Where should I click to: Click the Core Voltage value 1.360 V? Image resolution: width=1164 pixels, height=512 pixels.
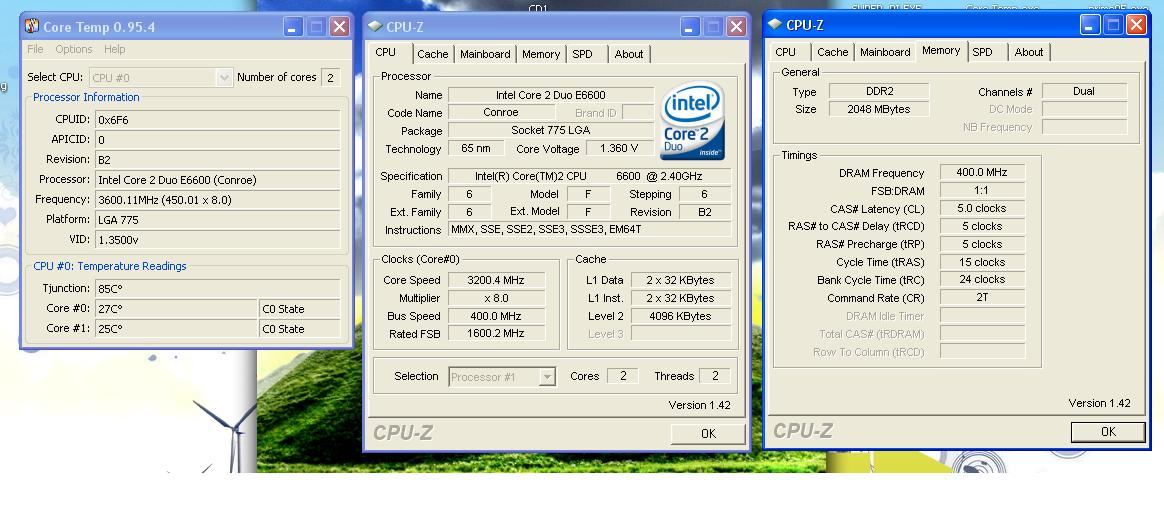coord(620,148)
